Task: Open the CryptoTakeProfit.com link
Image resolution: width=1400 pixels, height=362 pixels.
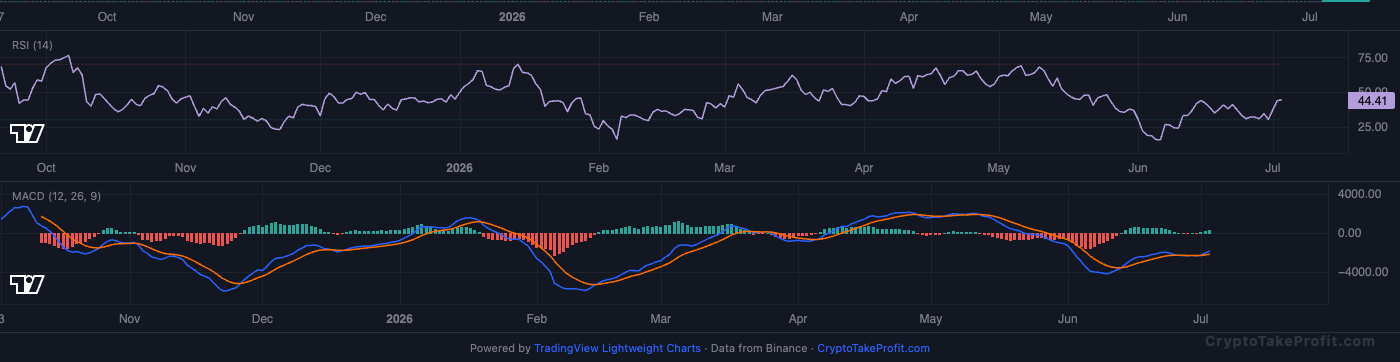Action: tap(873, 348)
